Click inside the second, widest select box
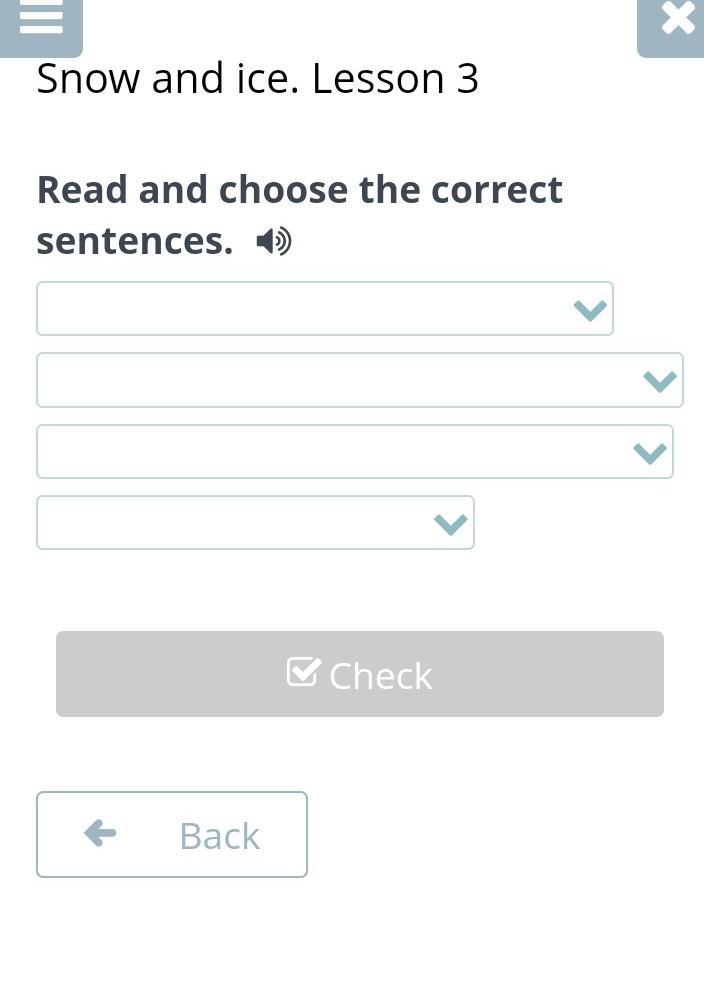The height and width of the screenshot is (1005, 704). 330,380
